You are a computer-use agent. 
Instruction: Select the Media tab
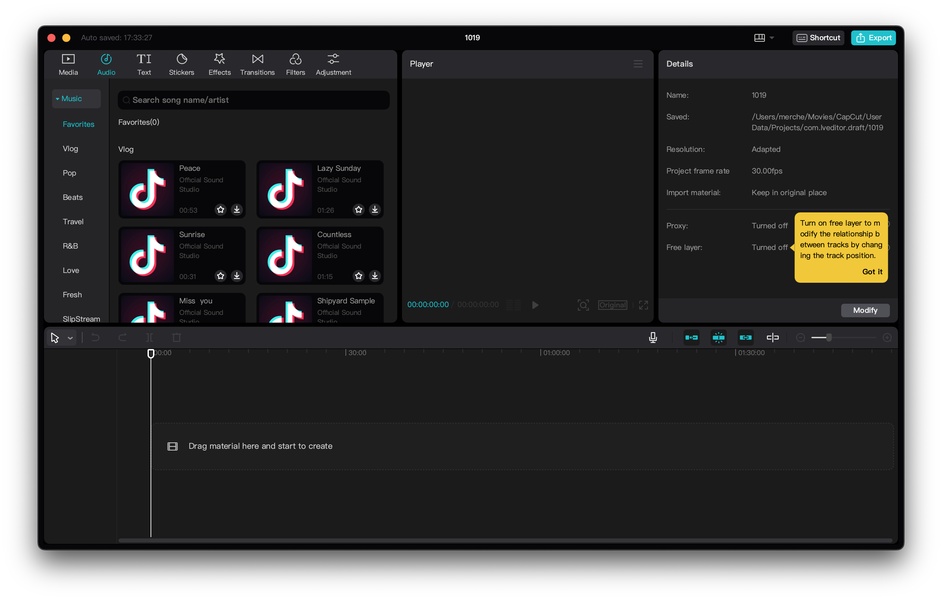tap(68, 64)
